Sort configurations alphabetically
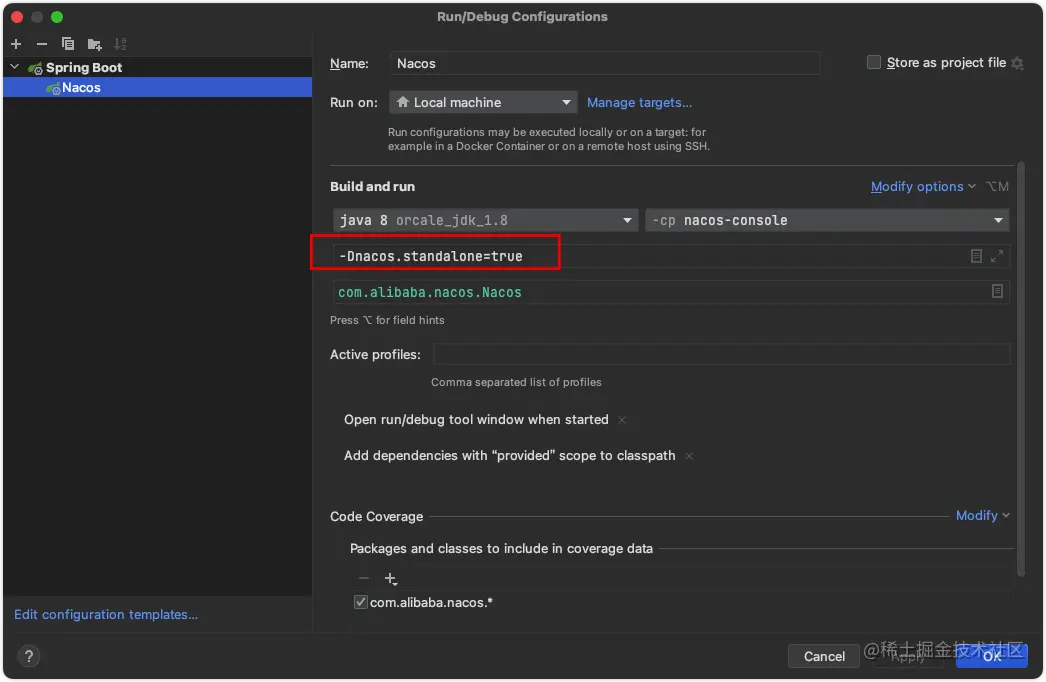Screen dimensions: 1046x682 point(120,44)
